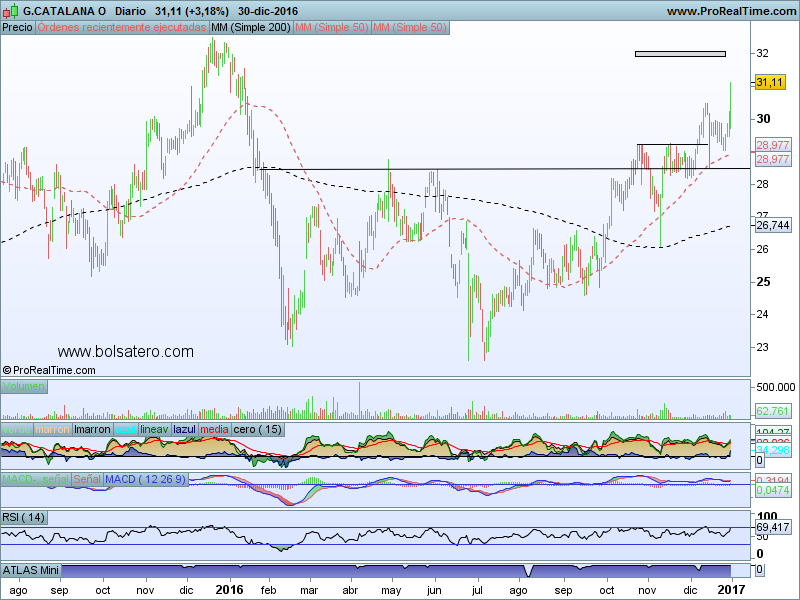The height and width of the screenshot is (600, 800).
Task: Click the 26,744 moving average value tag
Action: click(773, 226)
